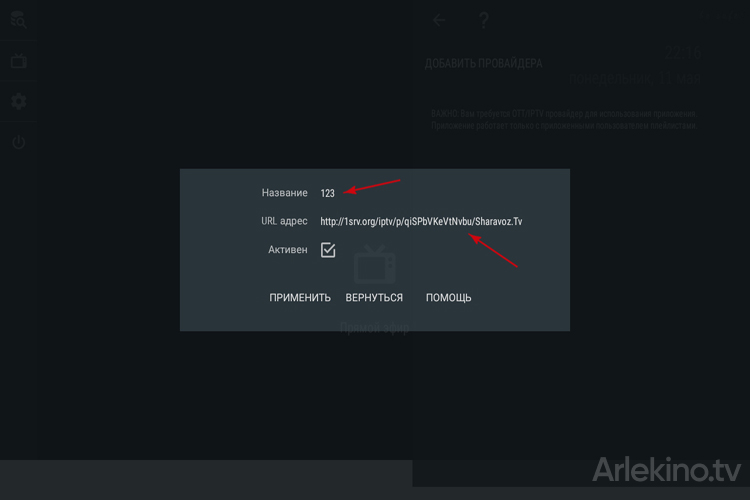Viewport: 750px width, 500px height.
Task: Edit the URL адрес field
Action: (x=421, y=222)
